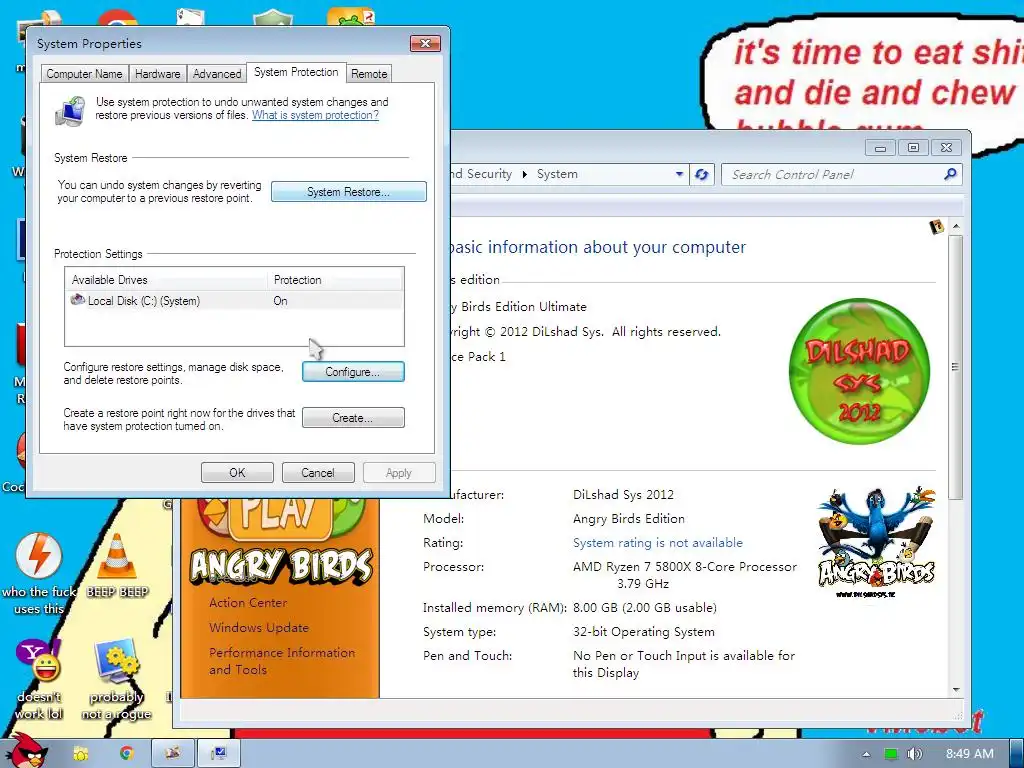Open Performance Information and Tools link

[x=281, y=661]
